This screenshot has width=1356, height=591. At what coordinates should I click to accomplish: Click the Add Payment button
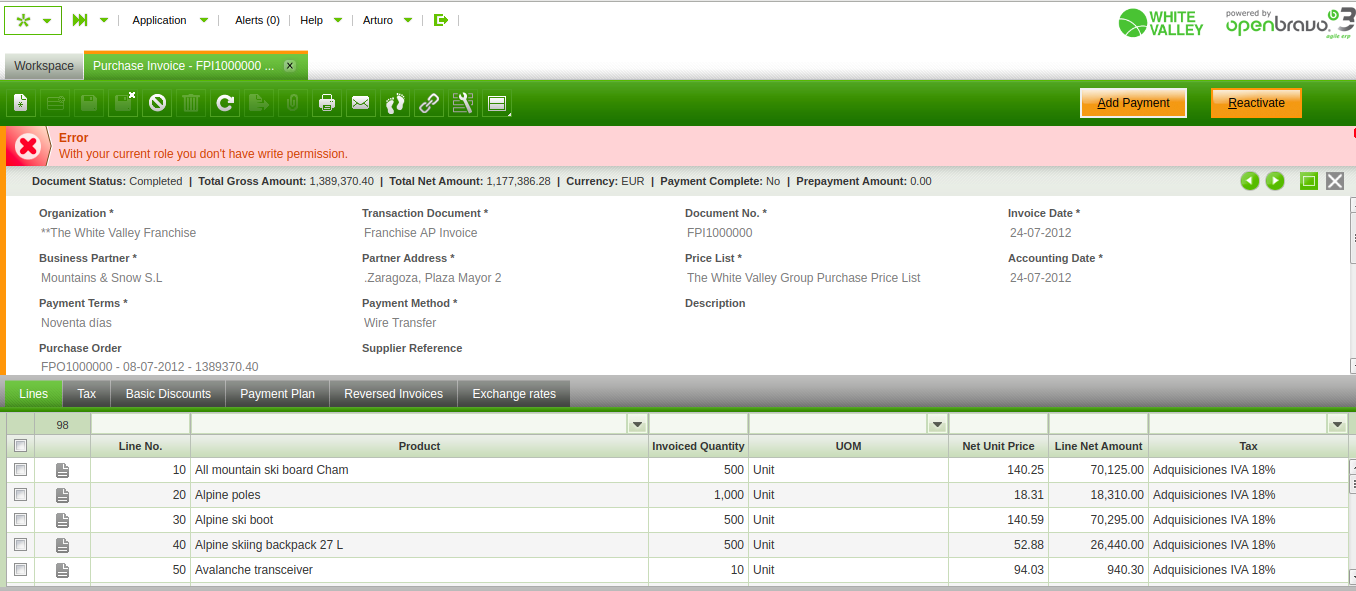[x=1133, y=103]
